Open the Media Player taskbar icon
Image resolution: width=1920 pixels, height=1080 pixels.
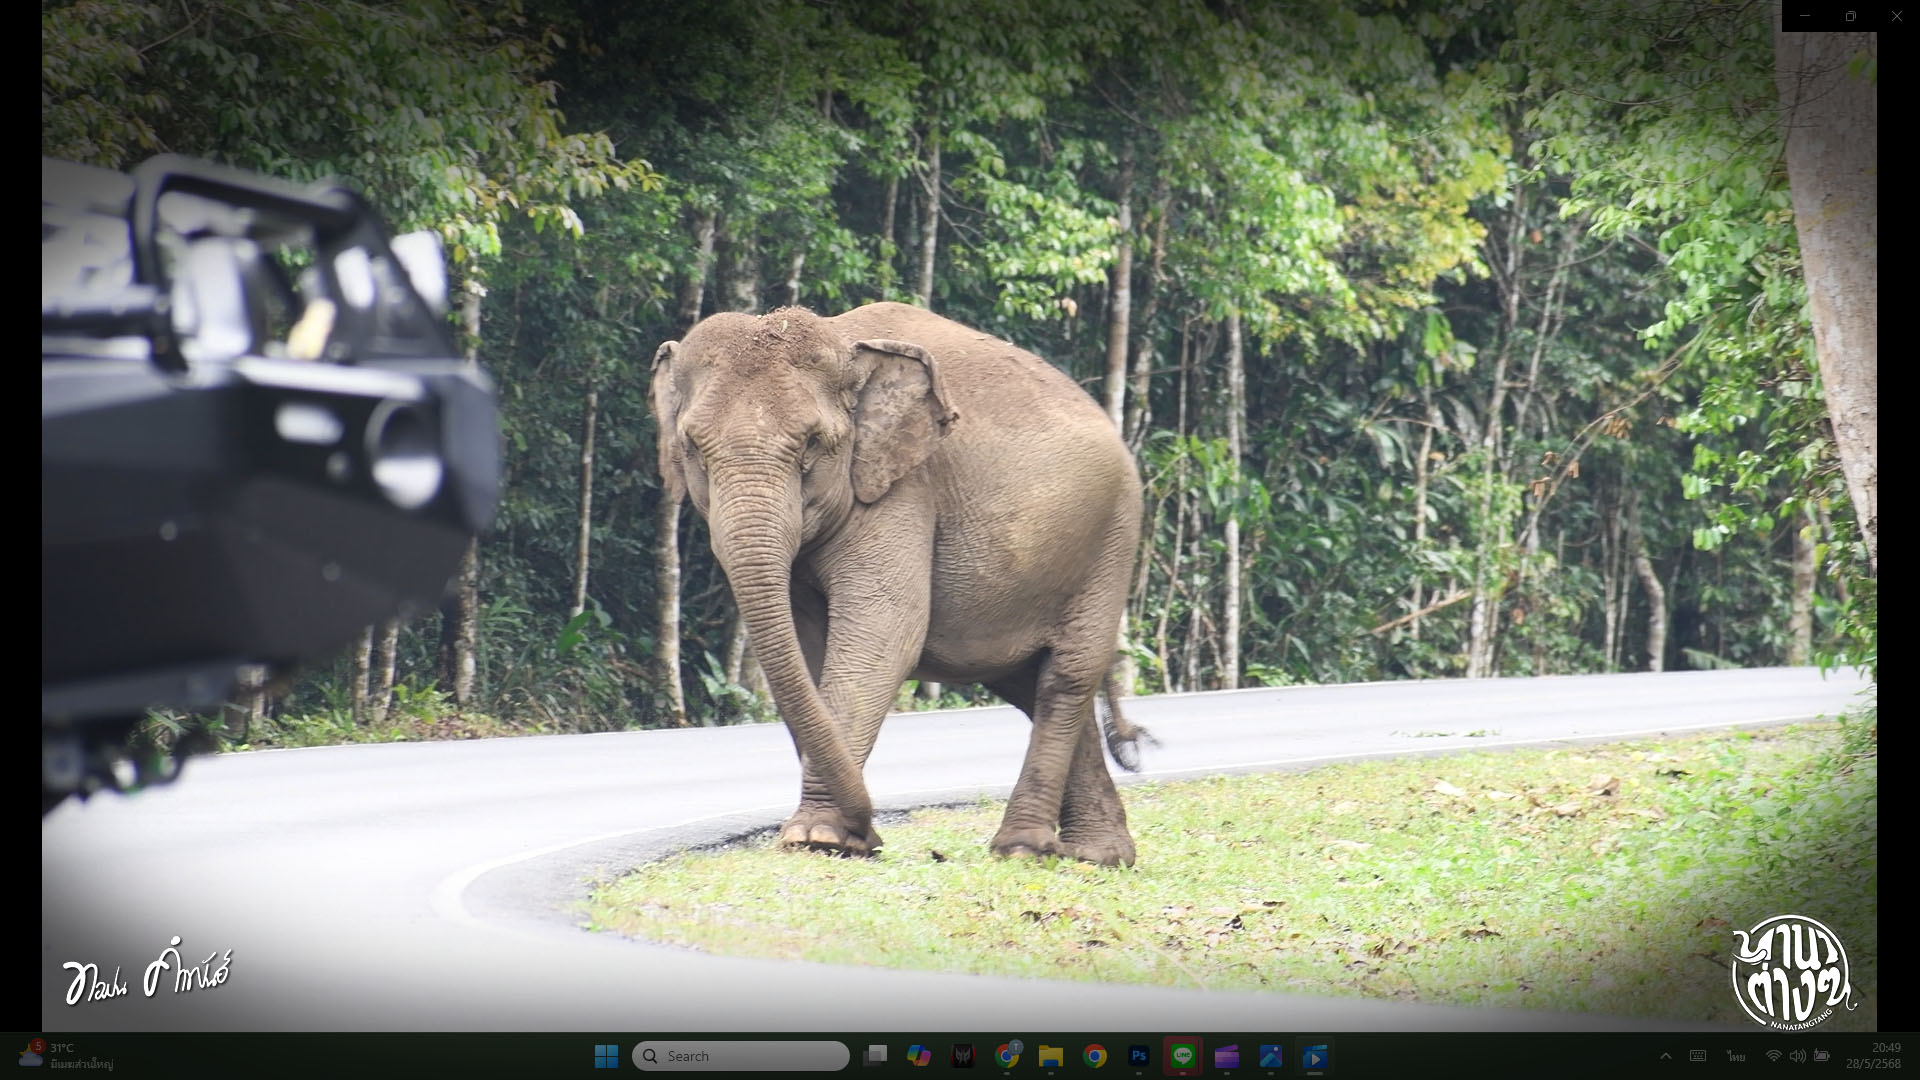coord(1315,1056)
